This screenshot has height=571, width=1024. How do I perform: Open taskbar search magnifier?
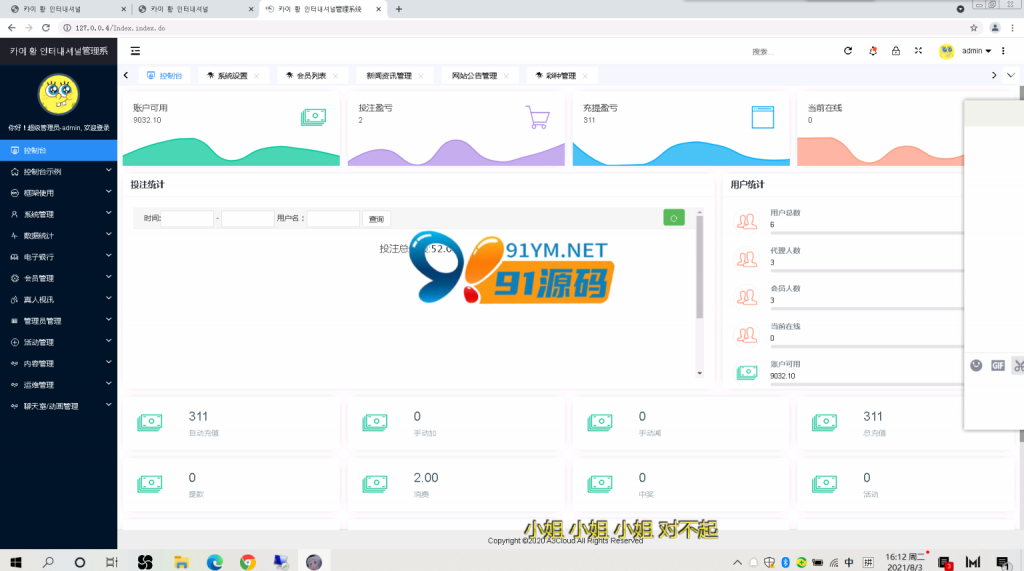pyautogui.click(x=48, y=562)
